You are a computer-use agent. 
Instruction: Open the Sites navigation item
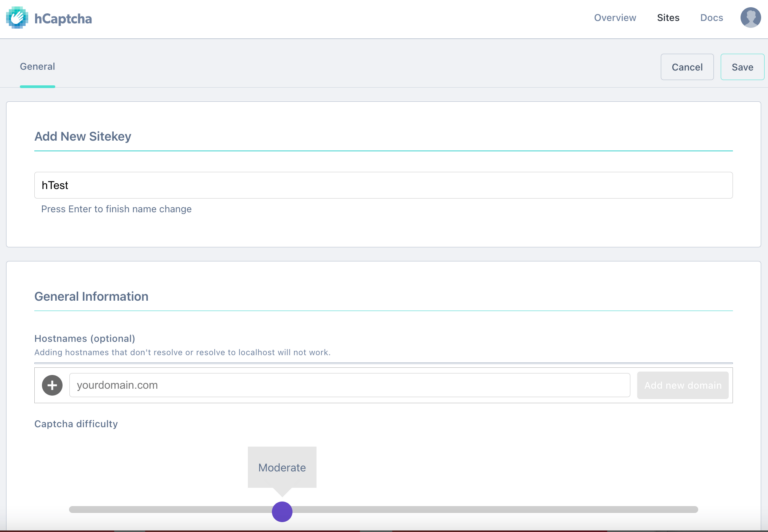coord(668,18)
